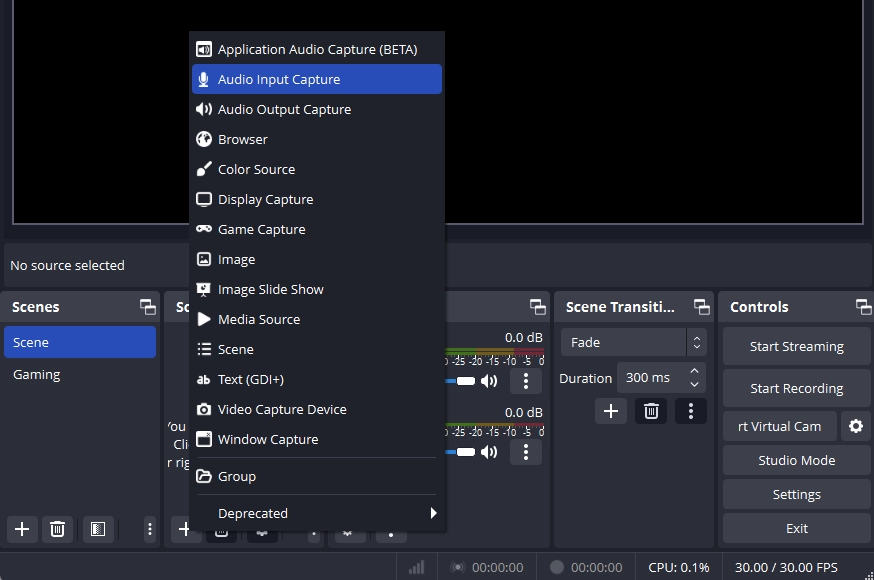The width and height of the screenshot is (874, 580).
Task: Click Start Recording button
Action: [797, 388]
